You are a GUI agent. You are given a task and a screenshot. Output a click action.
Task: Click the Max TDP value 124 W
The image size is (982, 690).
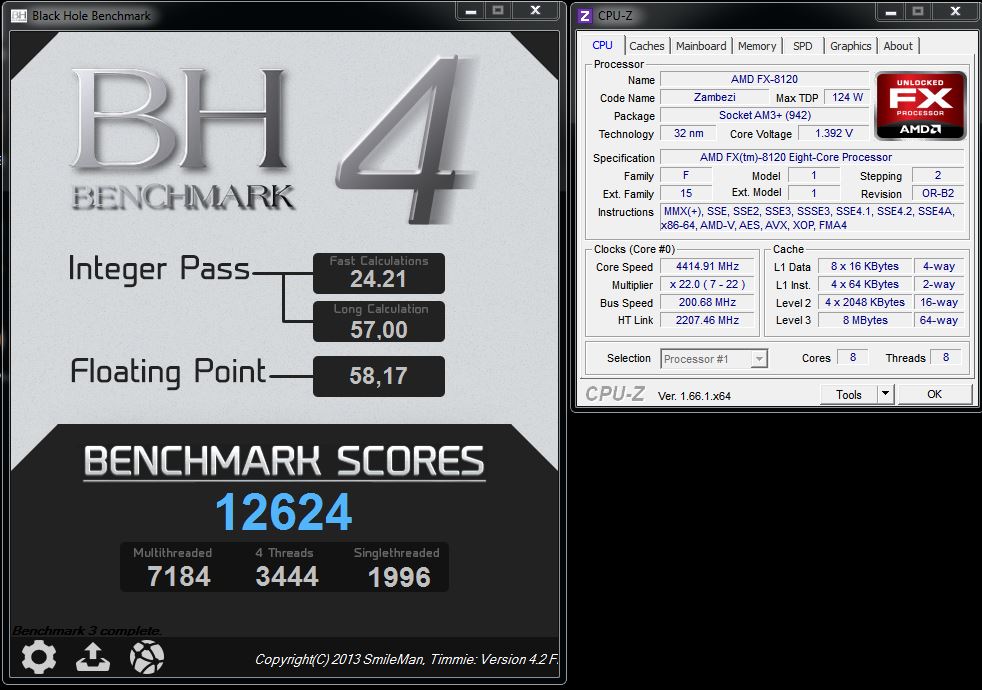[847, 97]
